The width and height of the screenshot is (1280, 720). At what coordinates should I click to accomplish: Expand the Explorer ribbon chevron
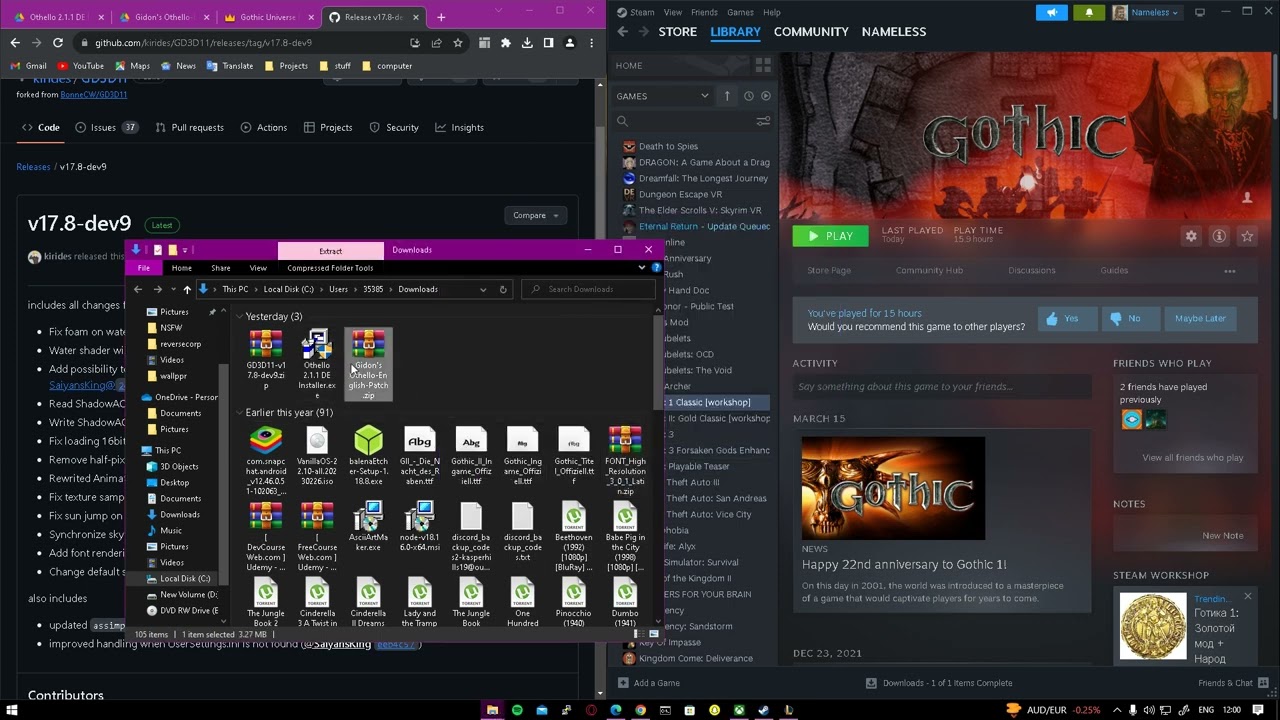[642, 268]
